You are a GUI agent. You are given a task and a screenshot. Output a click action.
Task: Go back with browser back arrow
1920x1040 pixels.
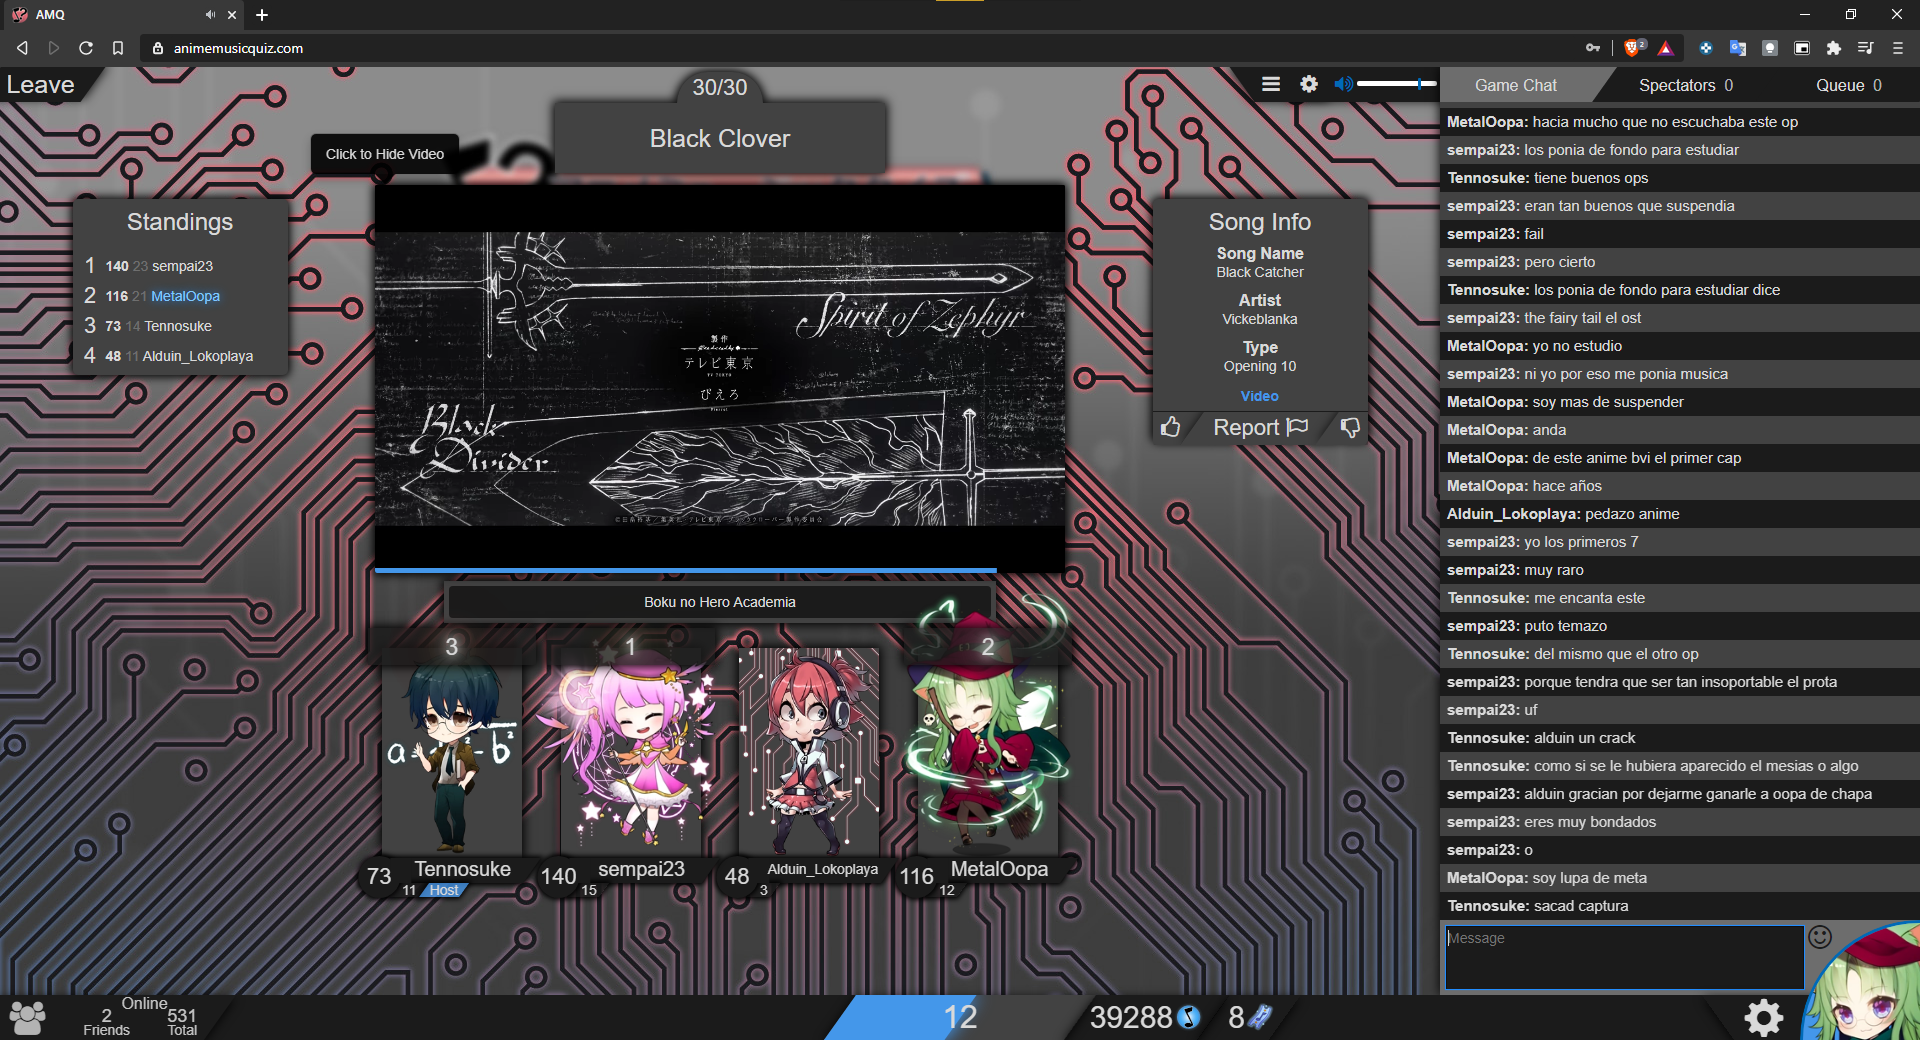click(22, 48)
